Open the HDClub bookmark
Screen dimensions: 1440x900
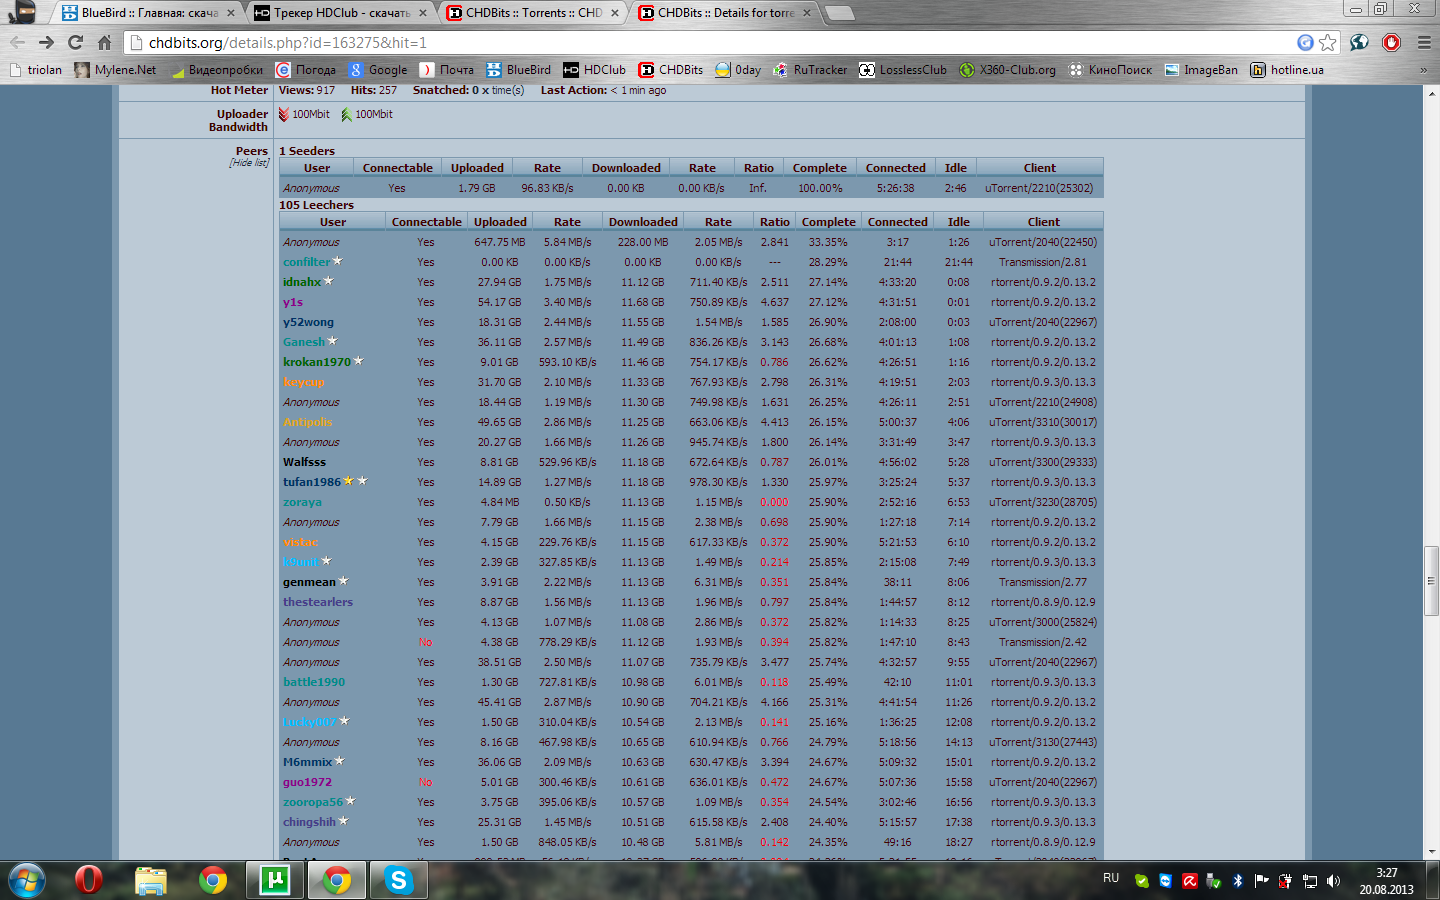pyautogui.click(x=595, y=70)
